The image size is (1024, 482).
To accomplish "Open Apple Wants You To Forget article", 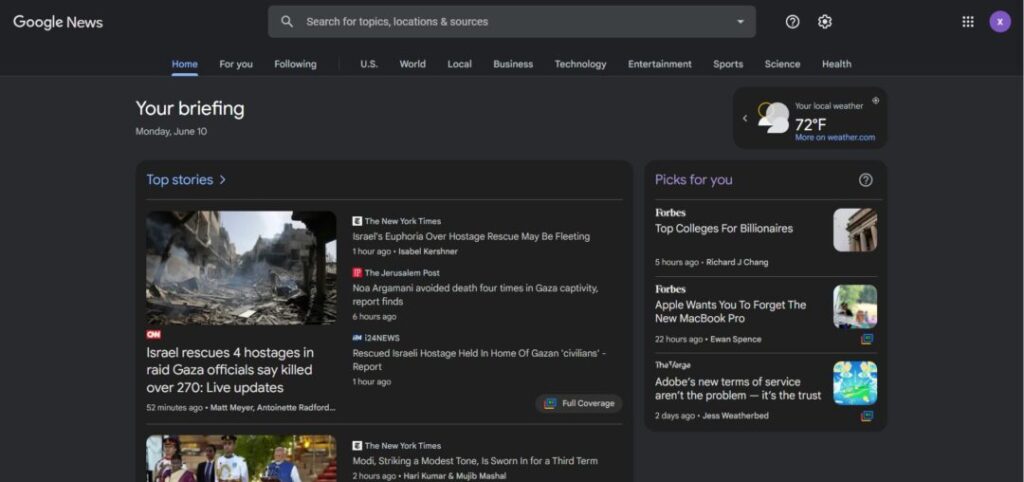I will point(730,312).
